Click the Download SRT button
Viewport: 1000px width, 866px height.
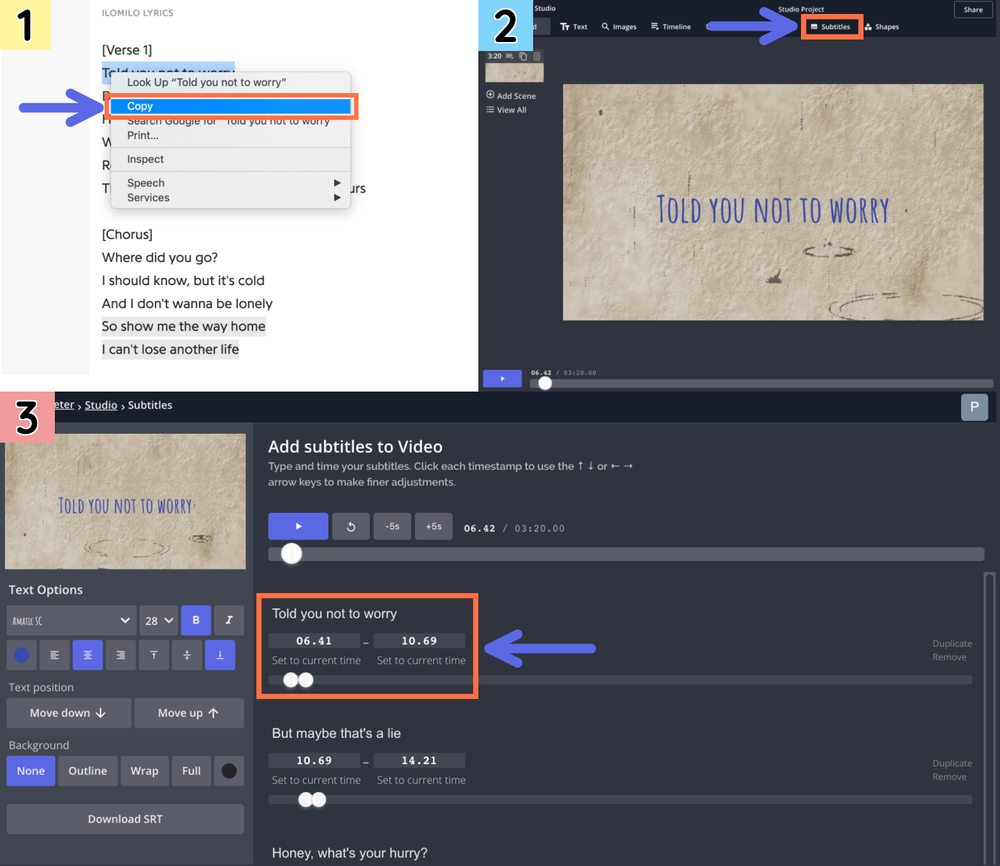coord(125,818)
